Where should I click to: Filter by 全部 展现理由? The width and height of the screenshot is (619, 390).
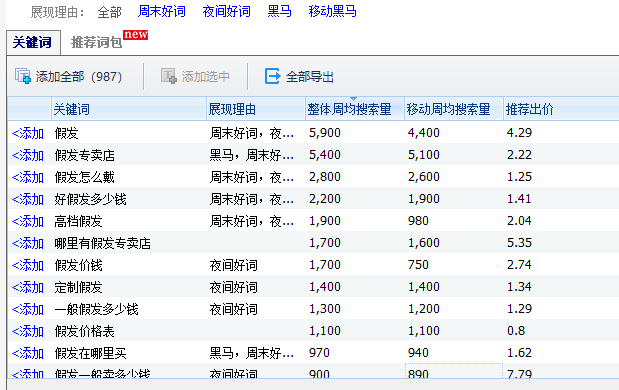point(109,12)
